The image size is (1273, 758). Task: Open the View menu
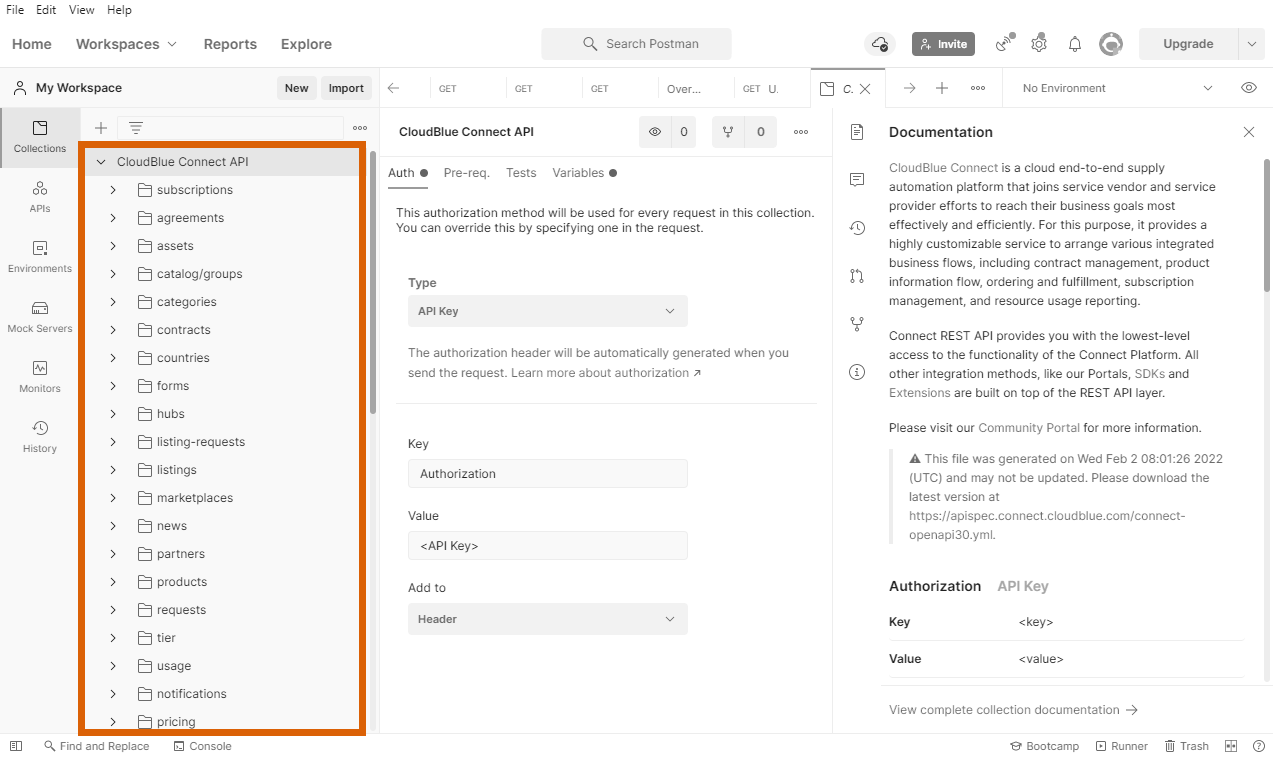point(81,9)
